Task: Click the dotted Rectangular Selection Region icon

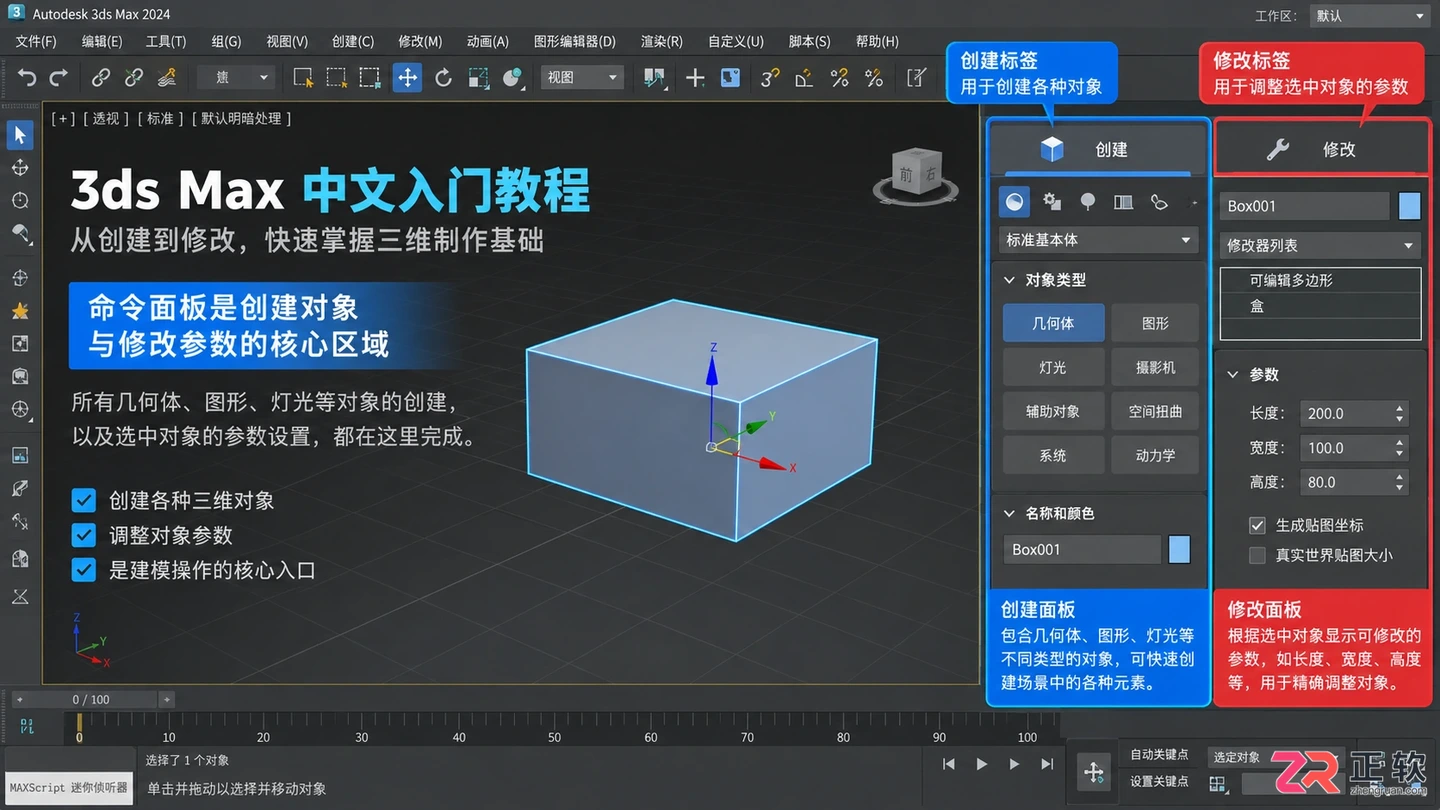Action: tap(336, 77)
